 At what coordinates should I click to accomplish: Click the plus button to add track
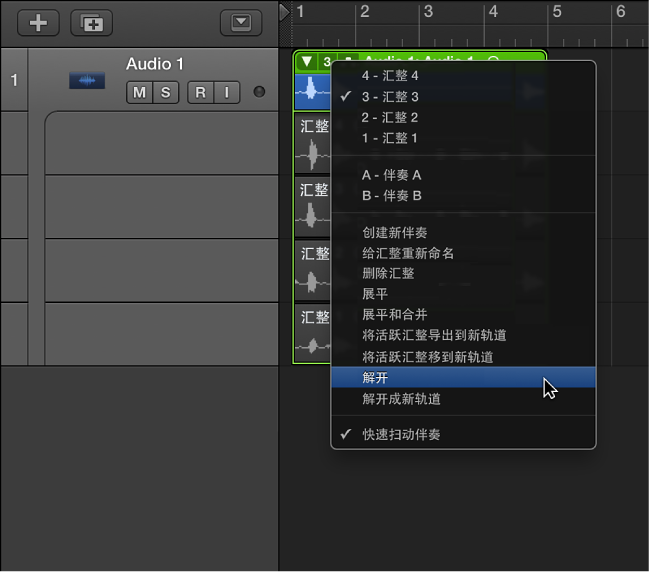(38, 23)
